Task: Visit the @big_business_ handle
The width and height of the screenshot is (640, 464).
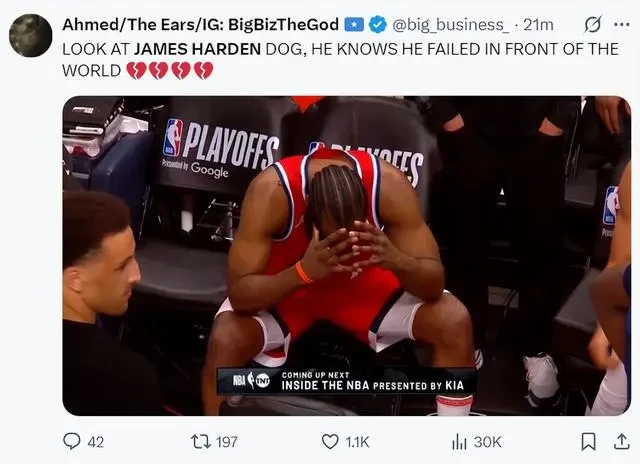Action: [451, 25]
